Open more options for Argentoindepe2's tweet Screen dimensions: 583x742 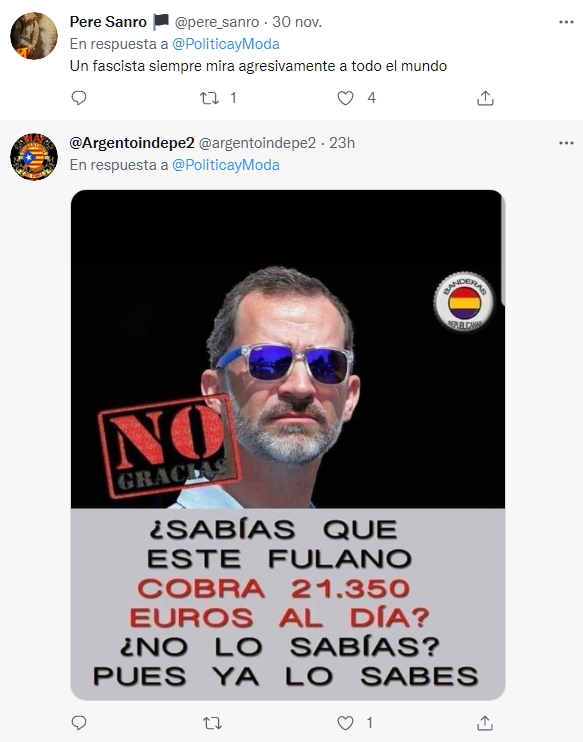[x=566, y=143]
